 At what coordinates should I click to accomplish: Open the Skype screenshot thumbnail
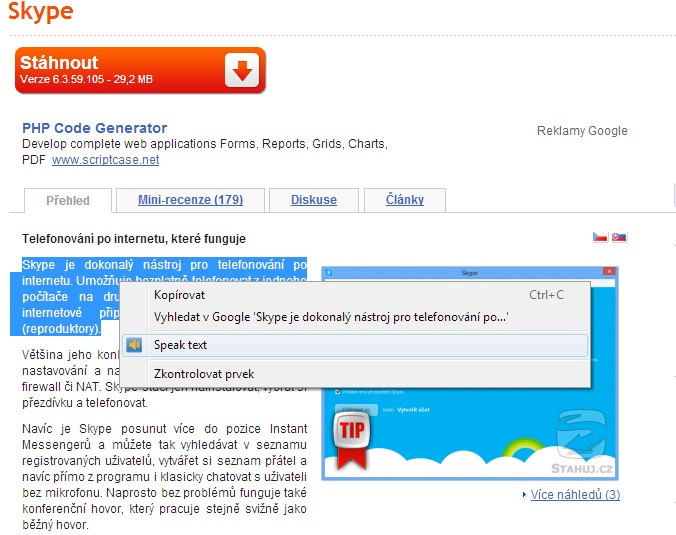[470, 373]
